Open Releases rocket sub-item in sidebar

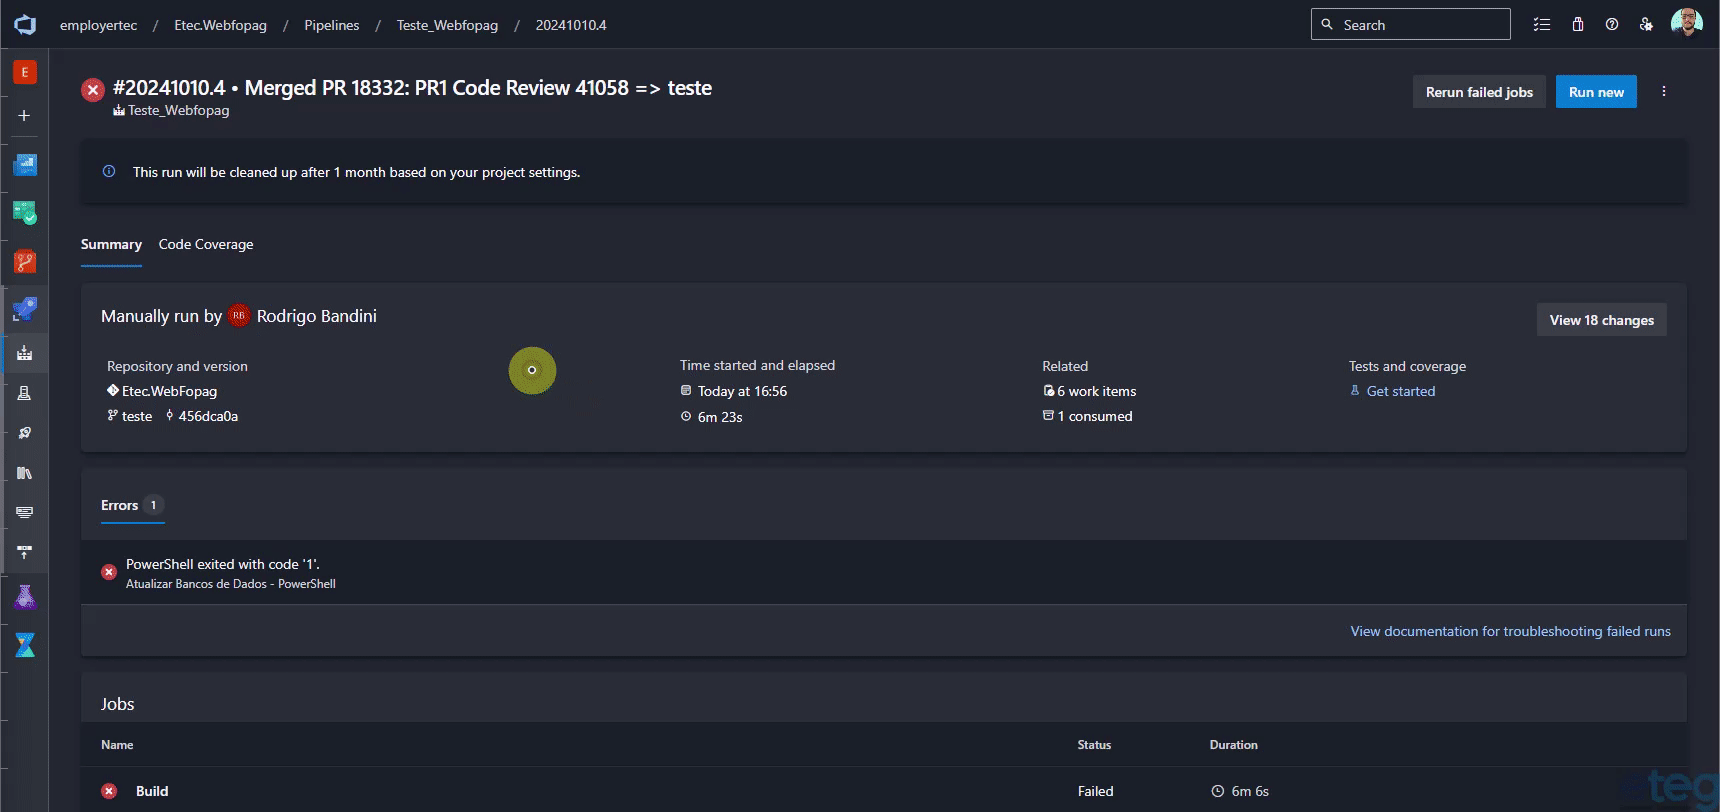25,433
